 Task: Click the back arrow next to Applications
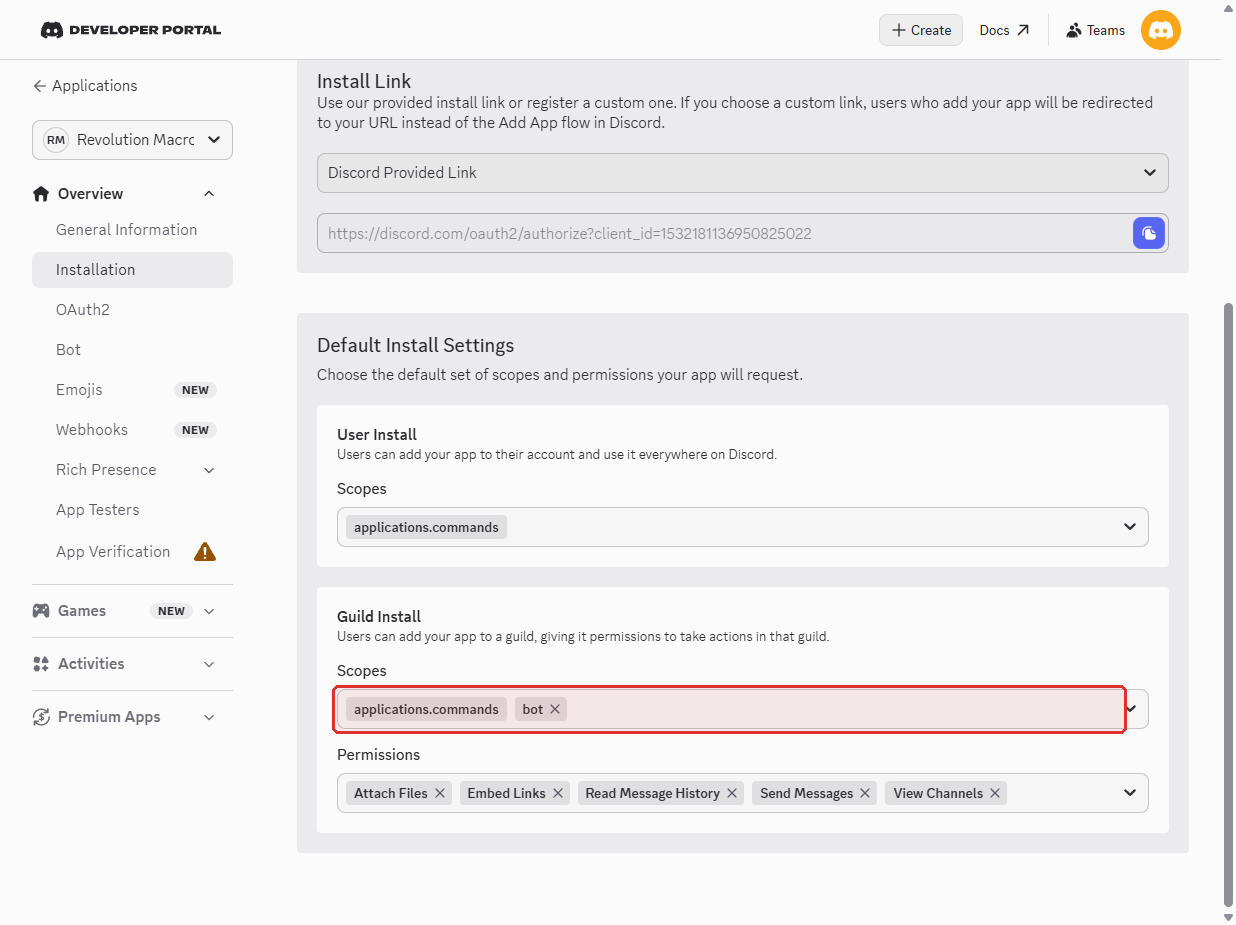click(x=40, y=86)
